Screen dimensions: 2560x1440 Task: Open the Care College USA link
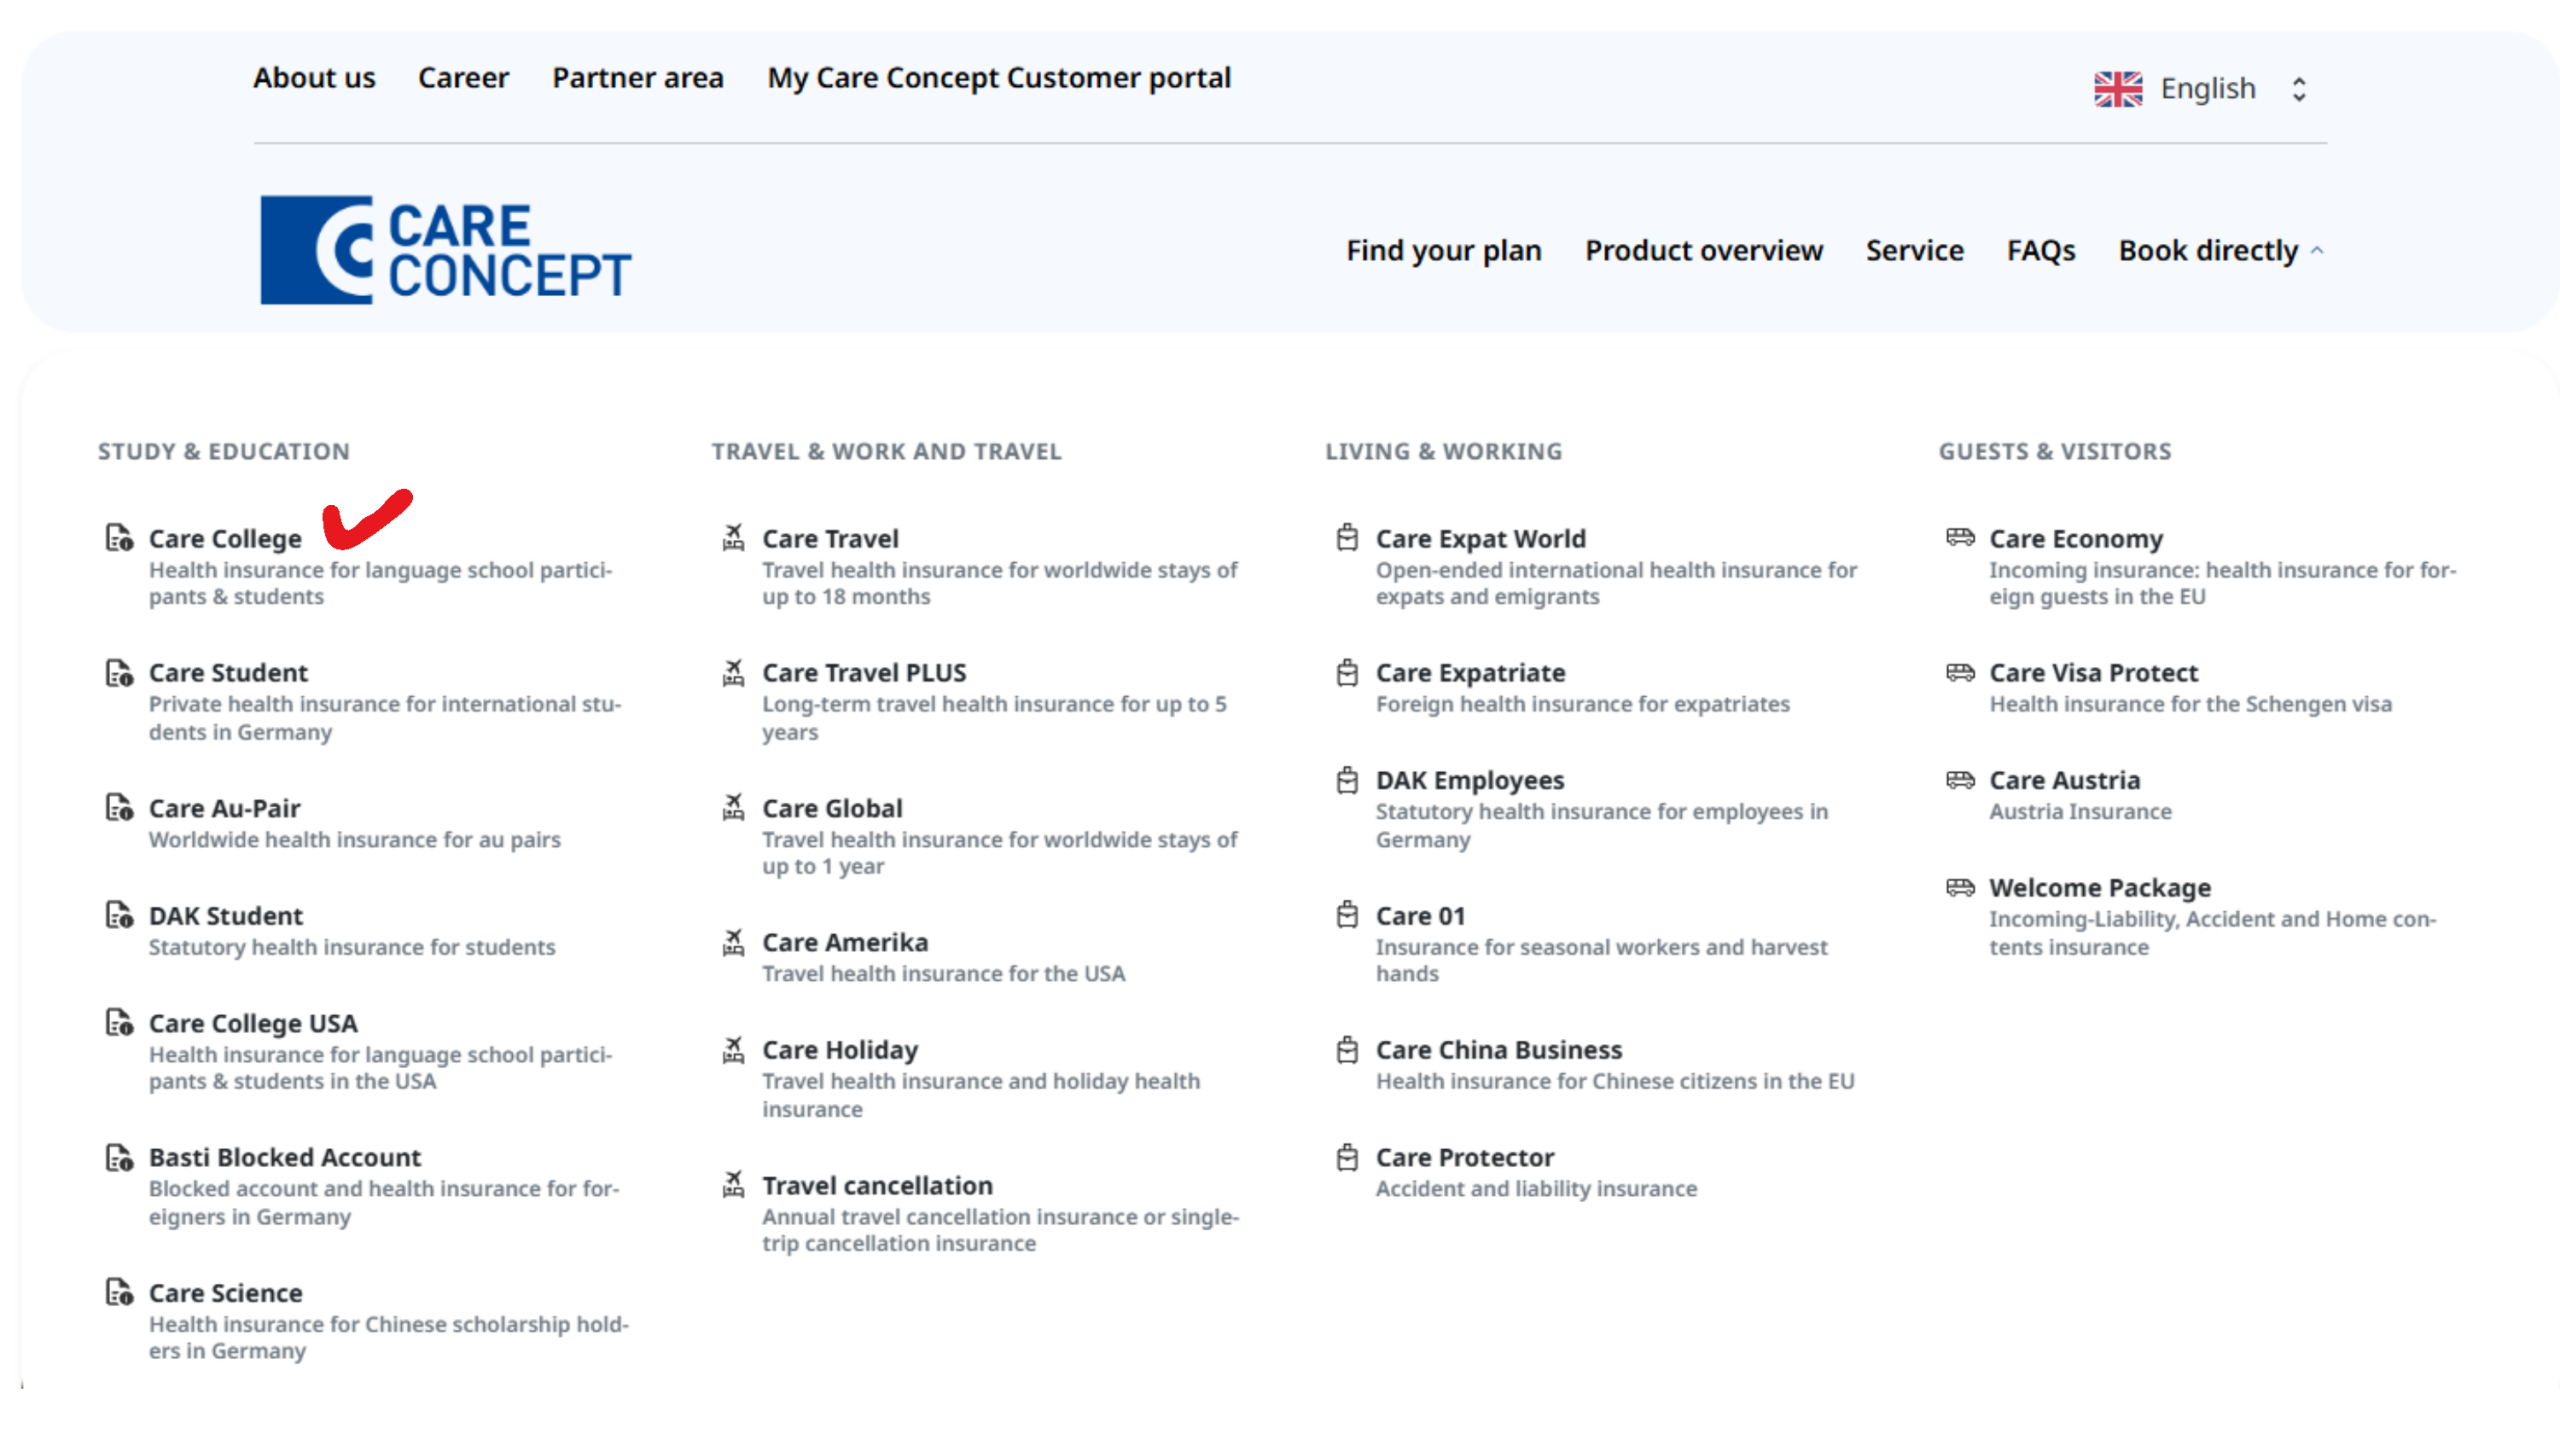[253, 1024]
